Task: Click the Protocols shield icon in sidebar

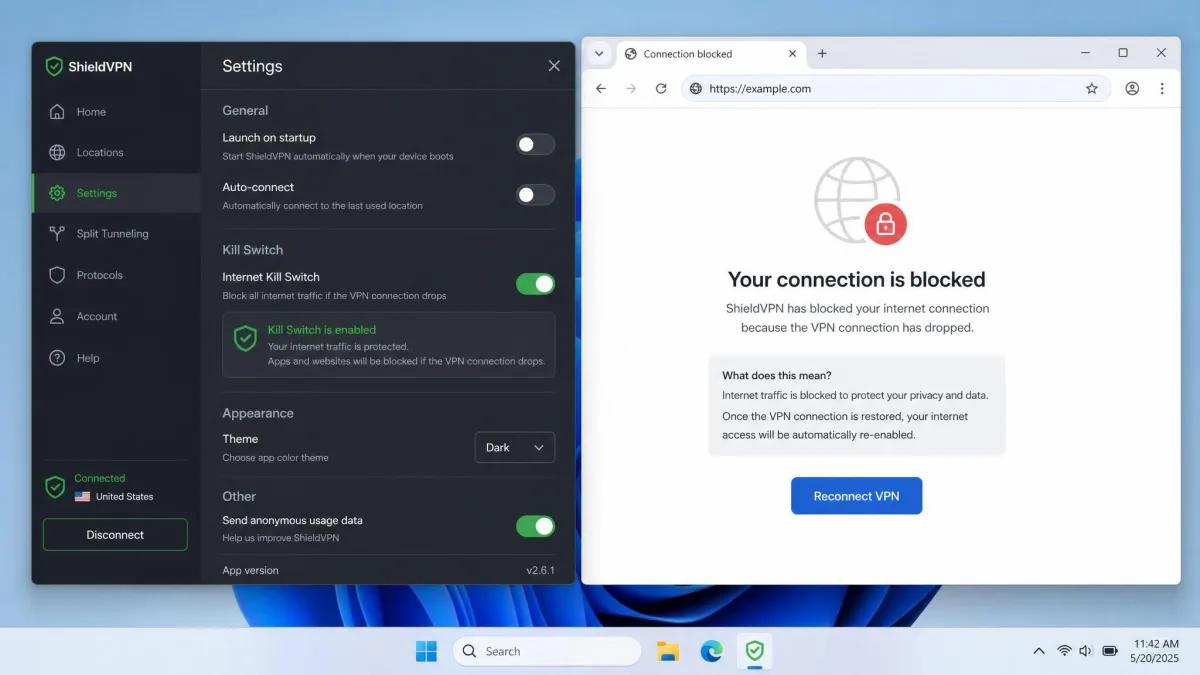Action: (57, 275)
